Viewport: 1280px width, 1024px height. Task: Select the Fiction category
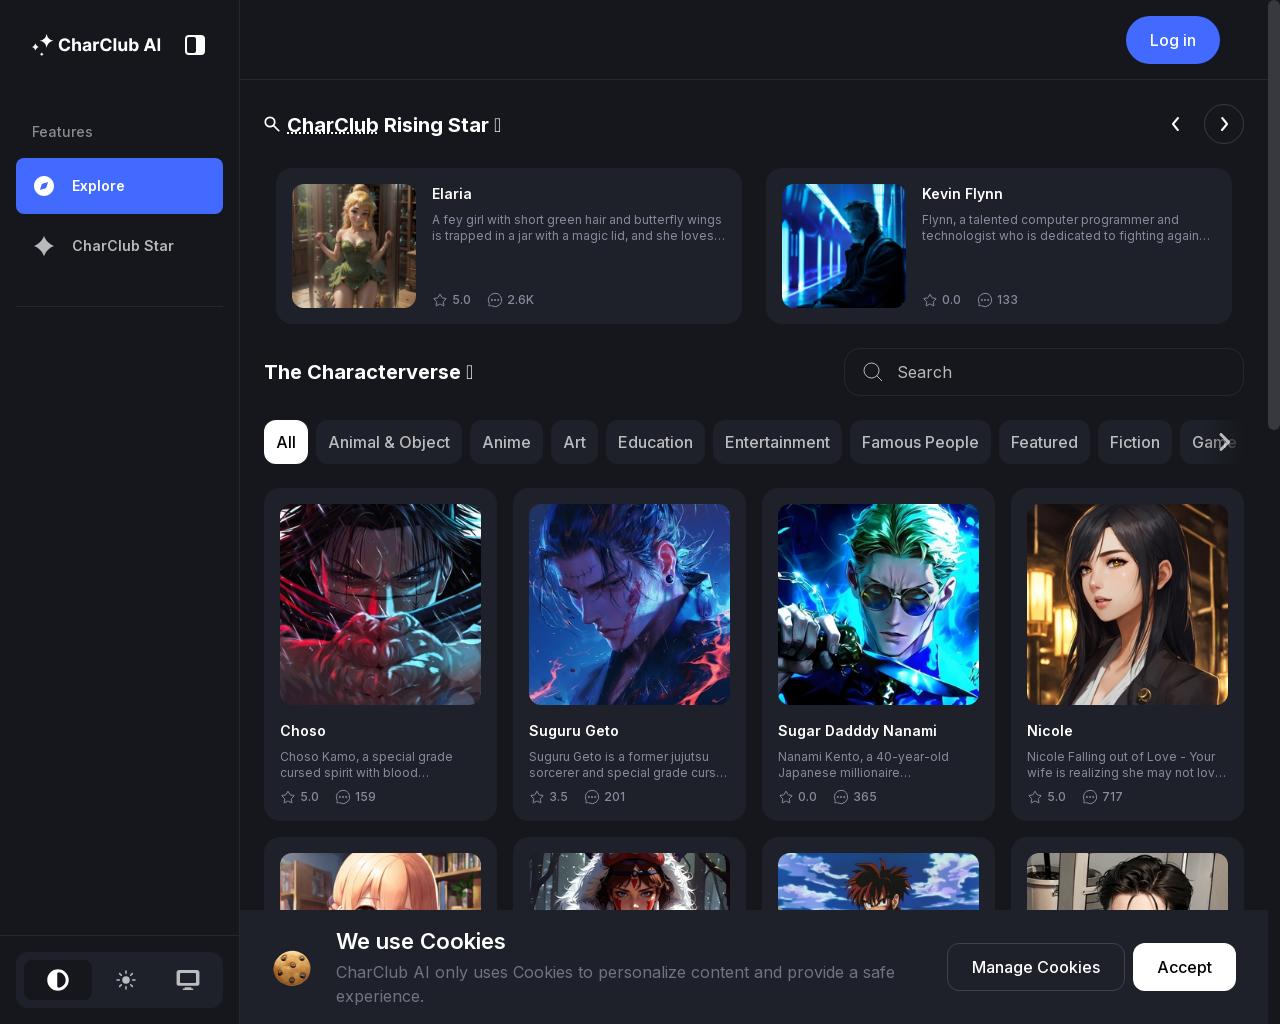click(x=1135, y=442)
